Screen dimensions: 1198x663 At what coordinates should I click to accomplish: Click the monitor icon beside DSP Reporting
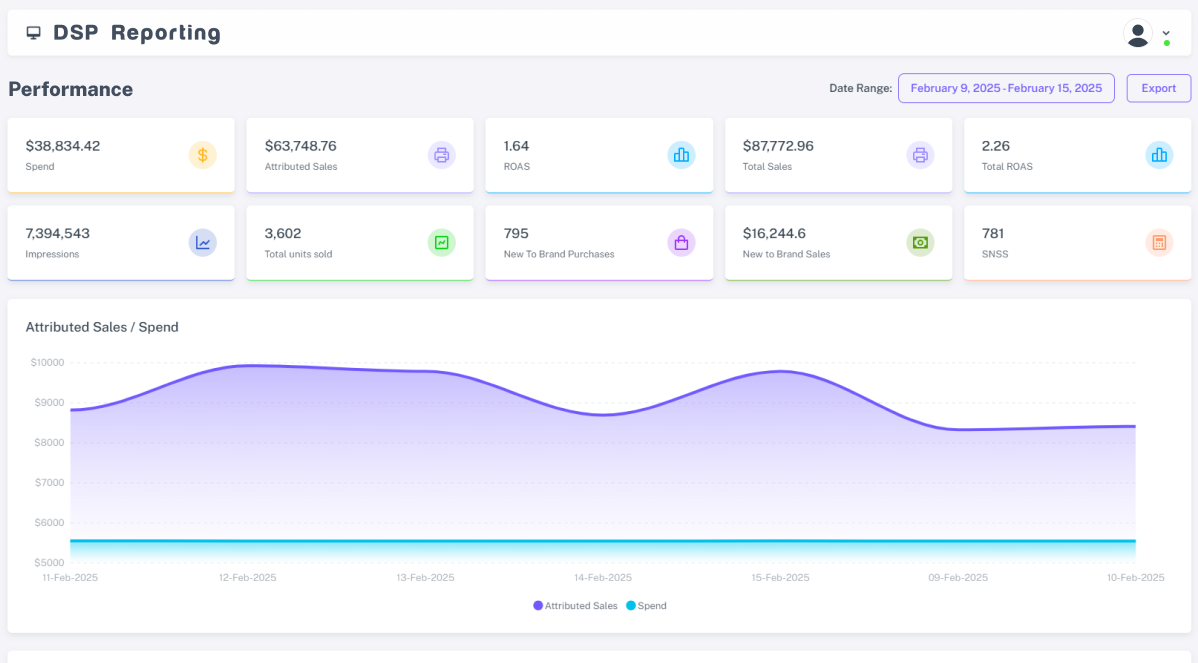(x=34, y=33)
